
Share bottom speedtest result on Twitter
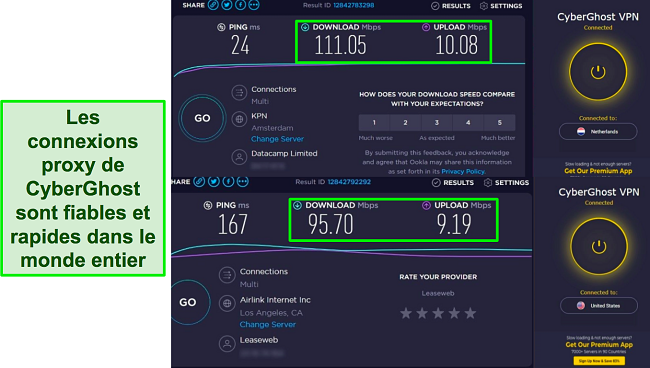pyautogui.click(x=214, y=182)
